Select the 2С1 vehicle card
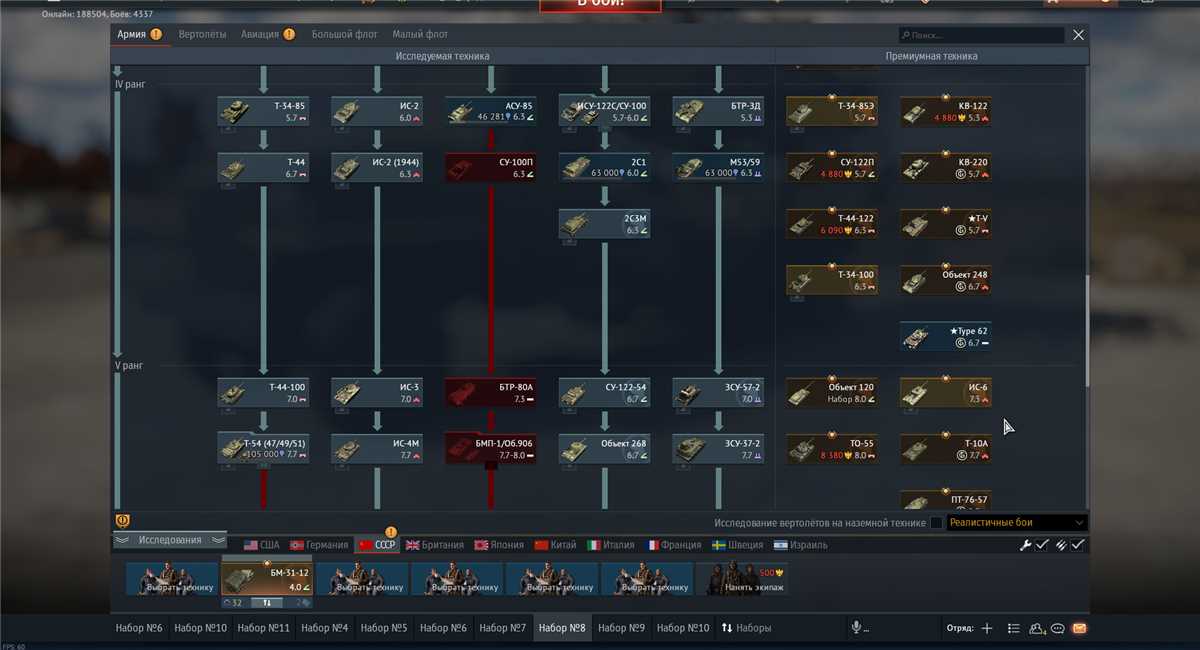The height and width of the screenshot is (650, 1200). (604, 167)
